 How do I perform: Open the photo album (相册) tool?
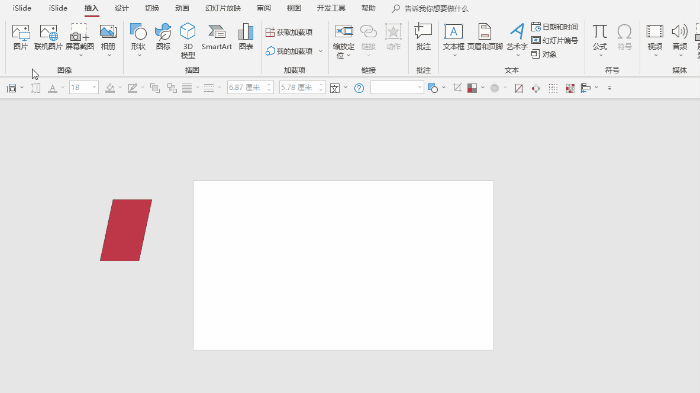tap(108, 37)
